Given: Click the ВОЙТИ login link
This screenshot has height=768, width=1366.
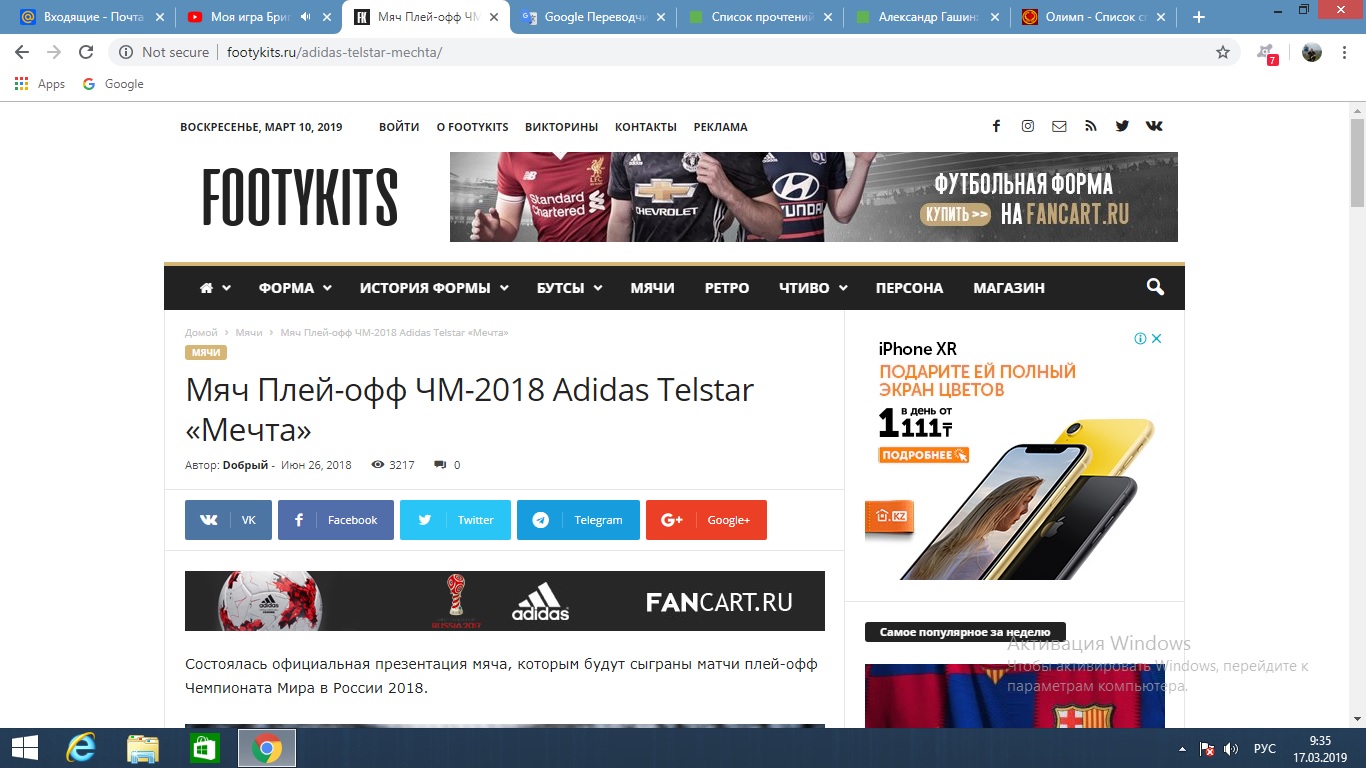Looking at the screenshot, I should pyautogui.click(x=399, y=127).
